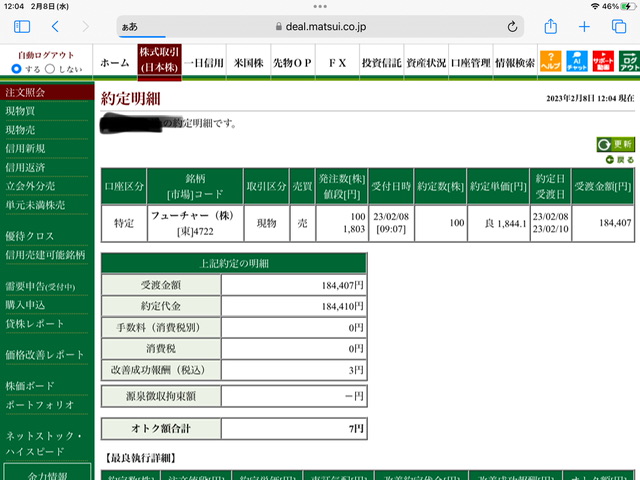The height and width of the screenshot is (480, 640).
Task: Go back with the browser back arrow
Action: click(x=56, y=27)
